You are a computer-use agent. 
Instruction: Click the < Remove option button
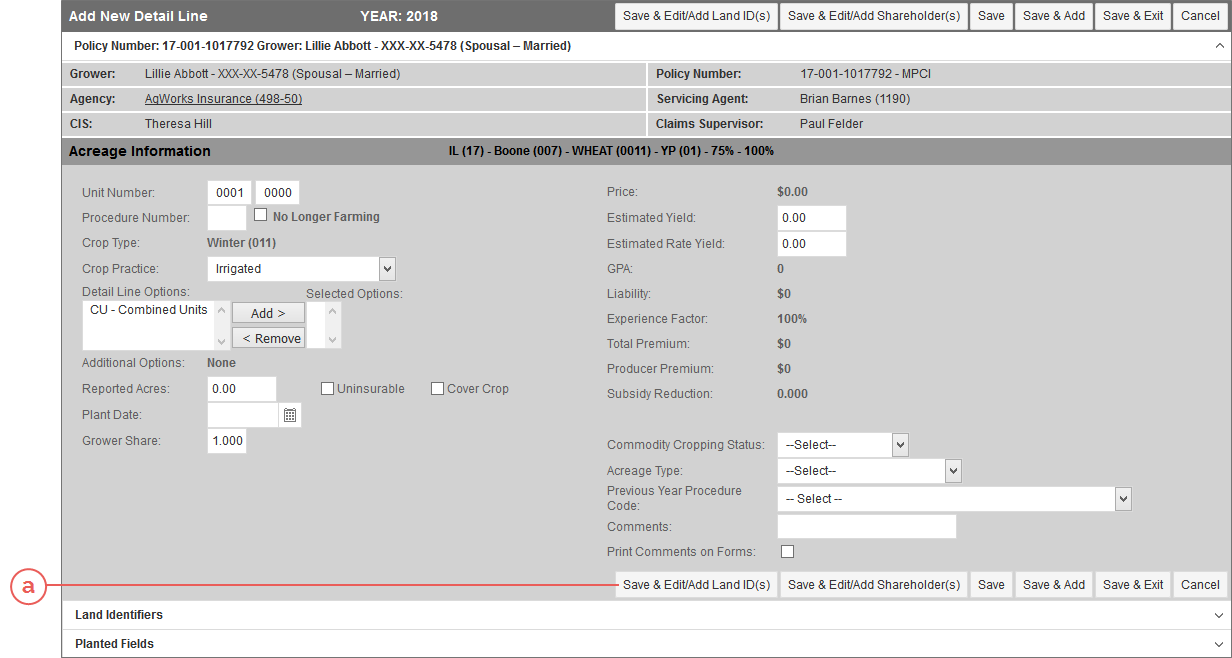pos(268,338)
